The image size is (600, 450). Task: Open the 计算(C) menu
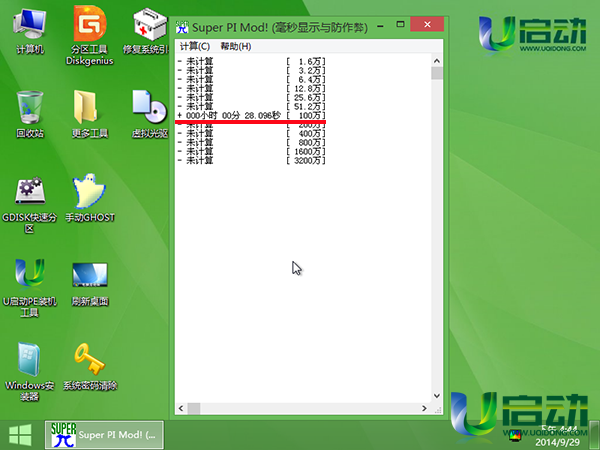pyautogui.click(x=195, y=46)
